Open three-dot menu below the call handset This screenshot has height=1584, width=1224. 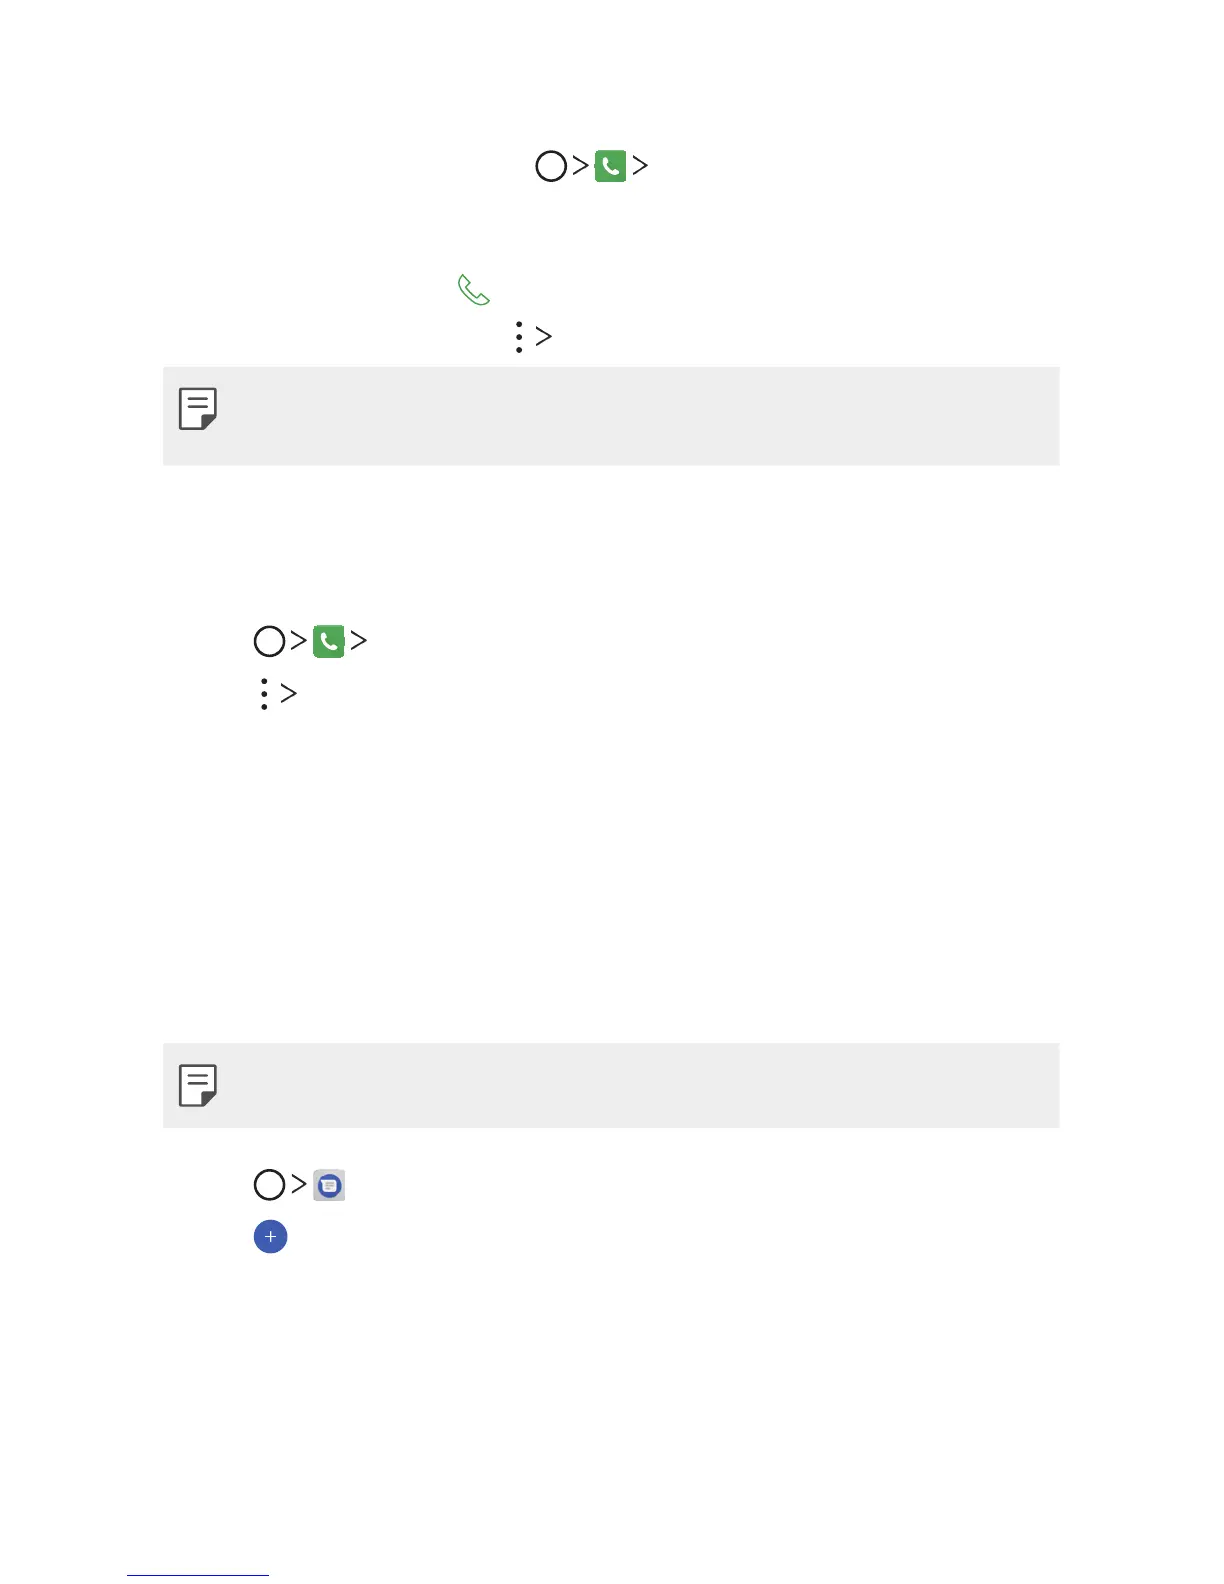pos(518,337)
